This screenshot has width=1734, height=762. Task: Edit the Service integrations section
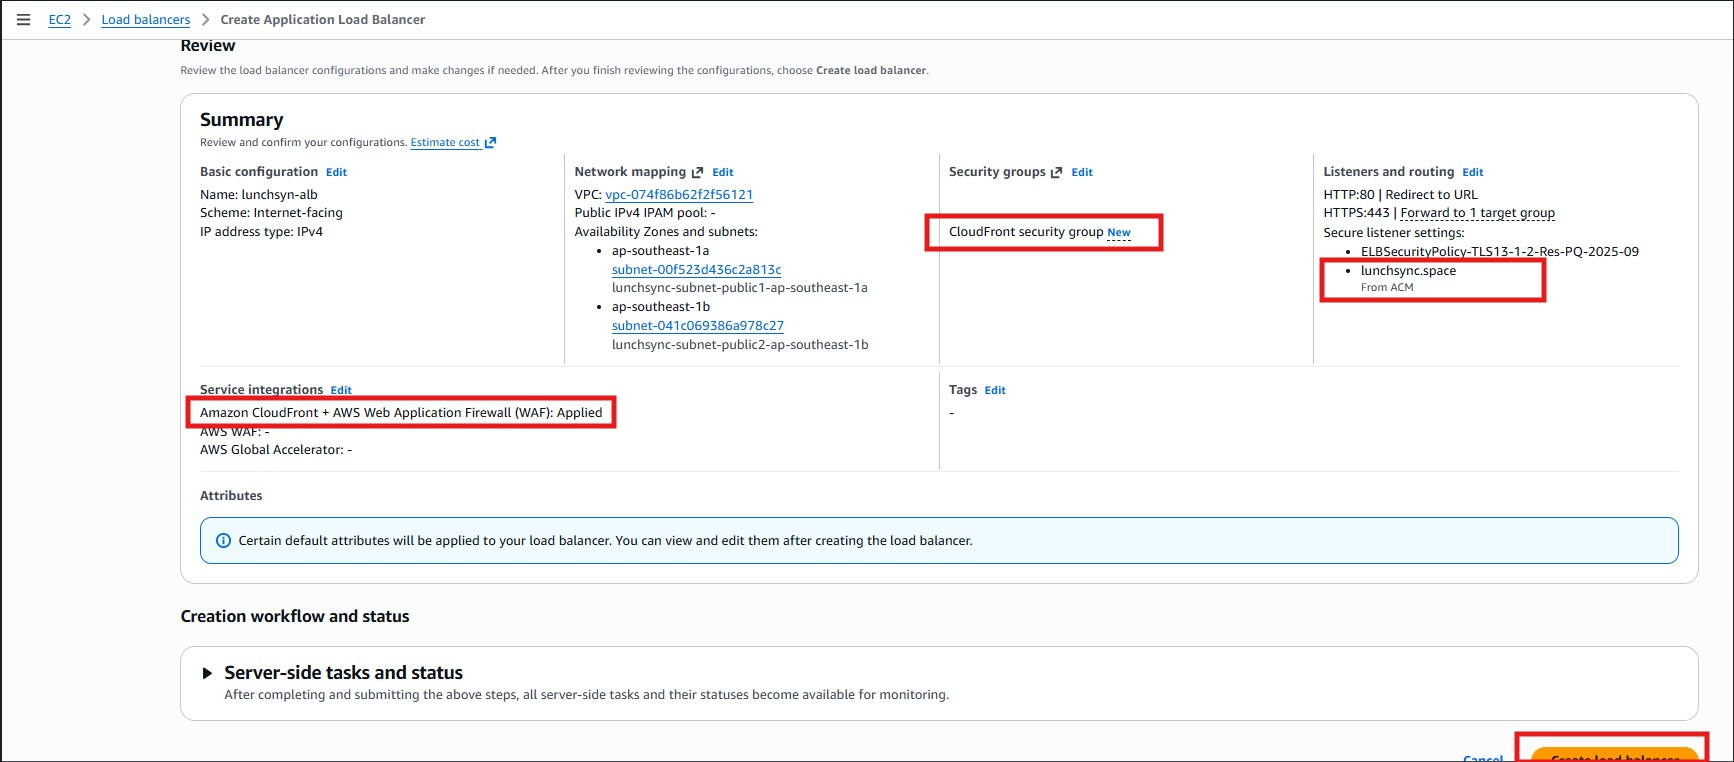tap(341, 390)
